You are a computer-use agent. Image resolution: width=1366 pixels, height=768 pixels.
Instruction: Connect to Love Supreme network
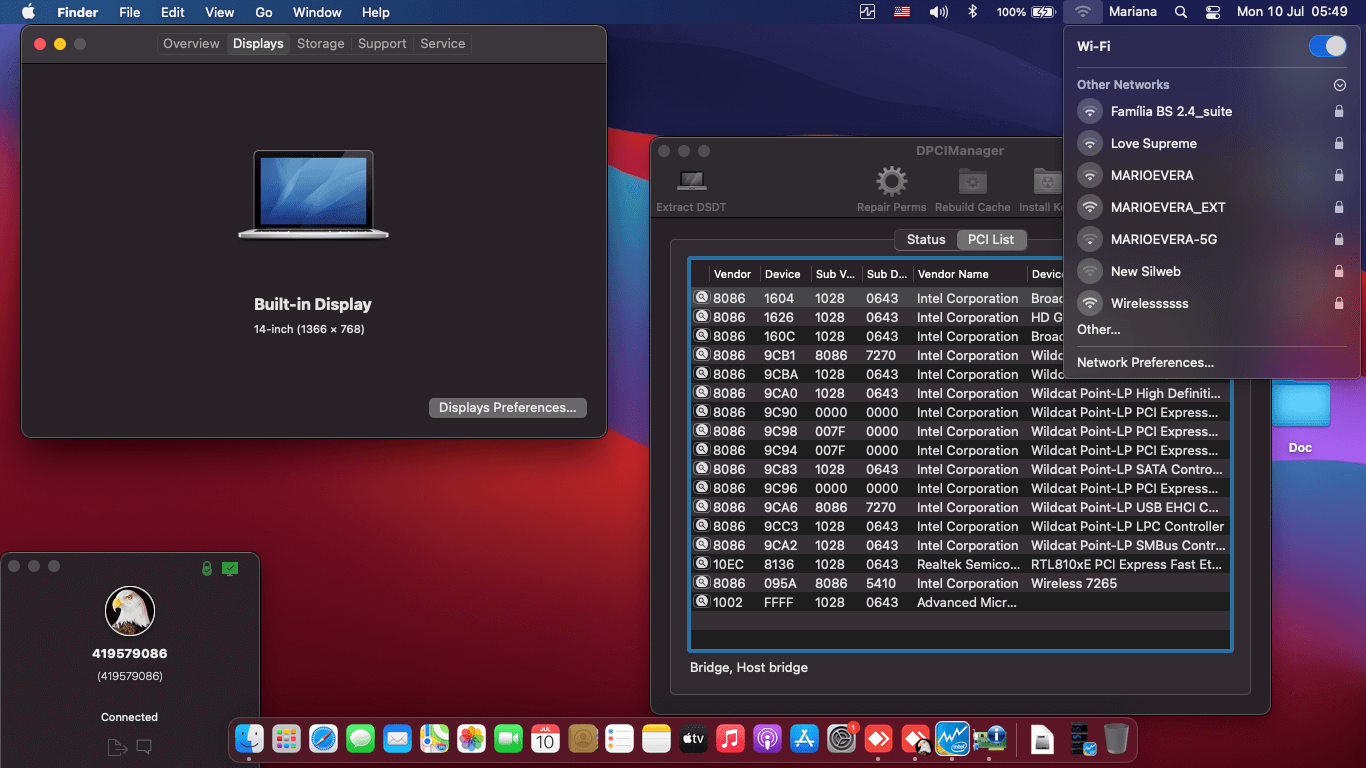click(1212, 143)
